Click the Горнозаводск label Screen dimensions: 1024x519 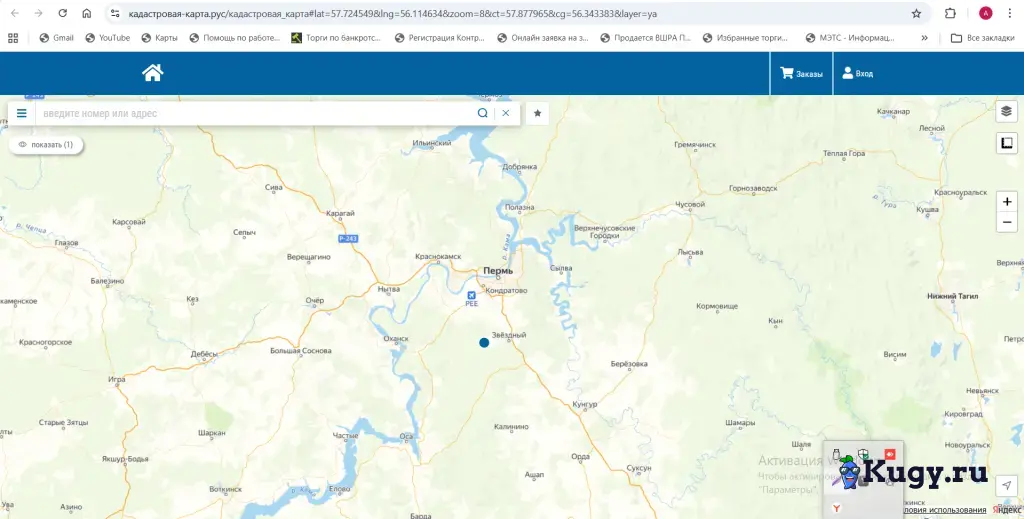coord(753,189)
